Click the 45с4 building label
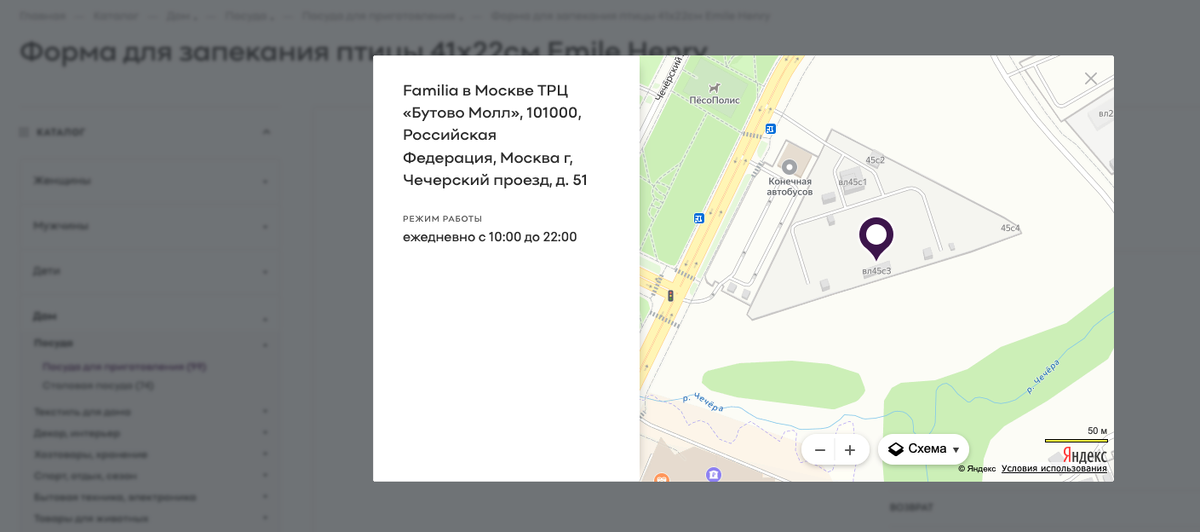Image resolution: width=1200 pixels, height=532 pixels. (1010, 229)
